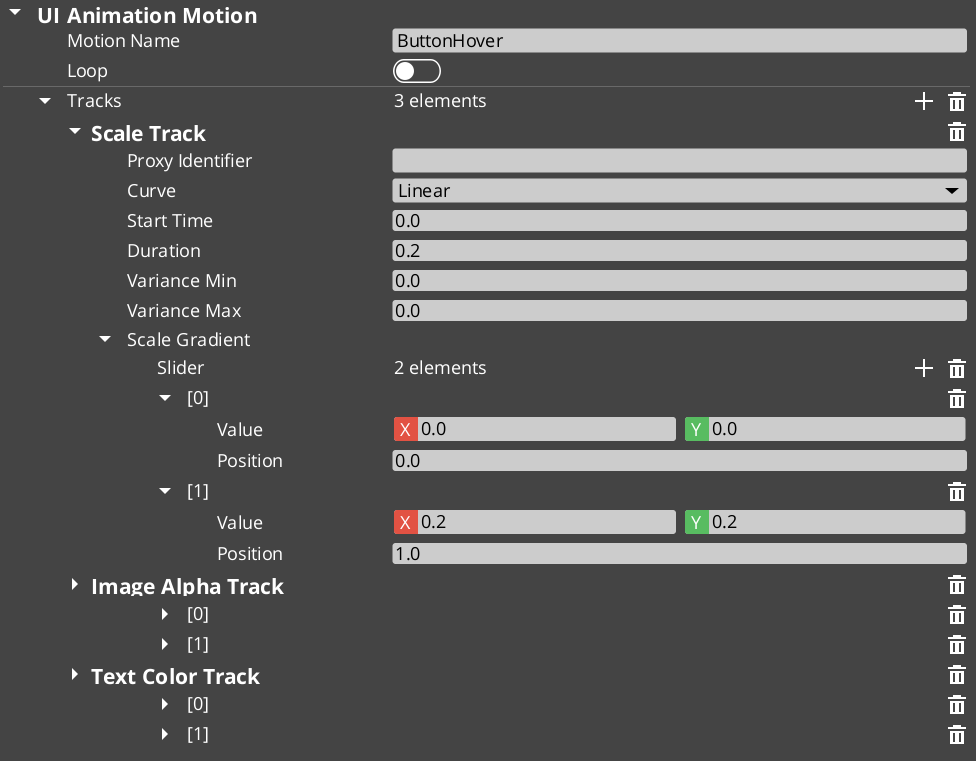Delete the Text Color Track

[956, 675]
